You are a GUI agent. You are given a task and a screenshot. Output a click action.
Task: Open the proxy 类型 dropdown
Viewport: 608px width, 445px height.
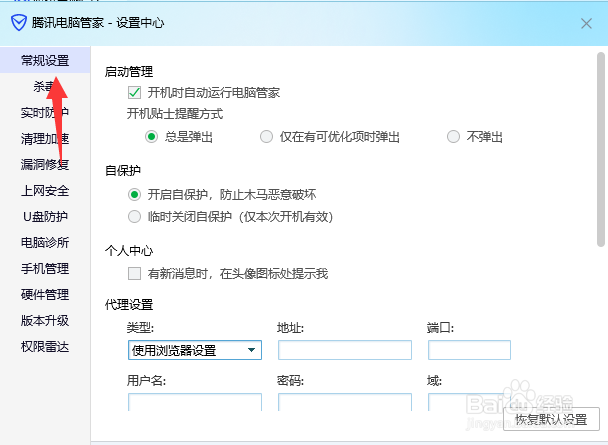[x=194, y=350]
